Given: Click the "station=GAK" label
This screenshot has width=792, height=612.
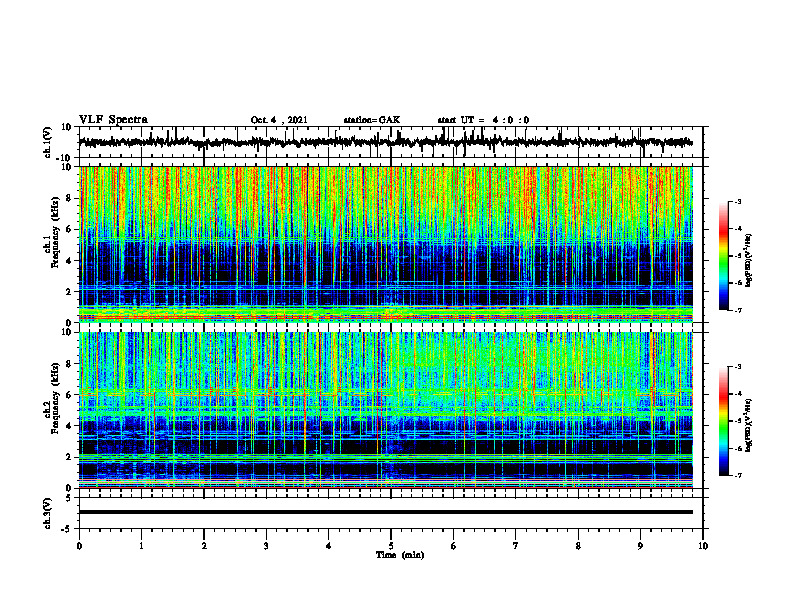Looking at the screenshot, I should 372,120.
